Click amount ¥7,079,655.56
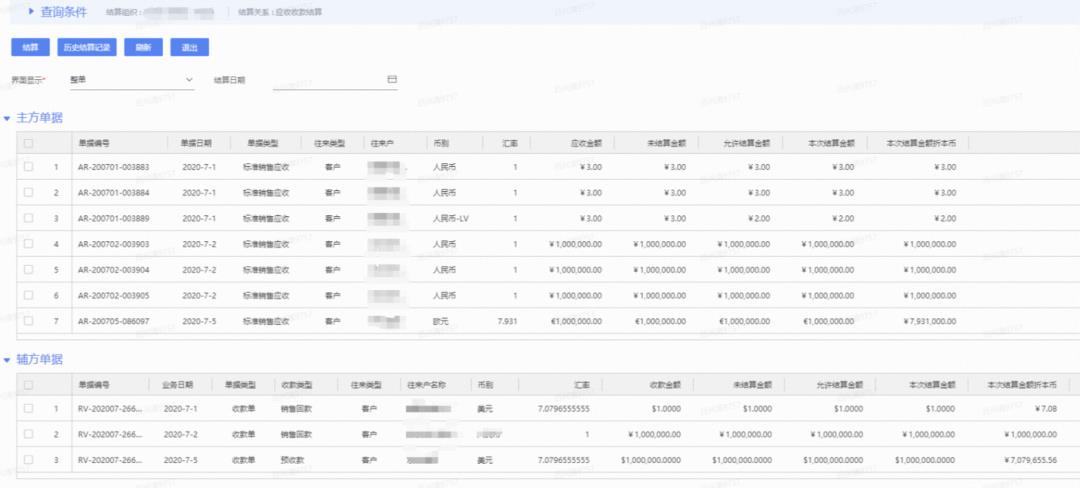 pyautogui.click(x=1030, y=460)
